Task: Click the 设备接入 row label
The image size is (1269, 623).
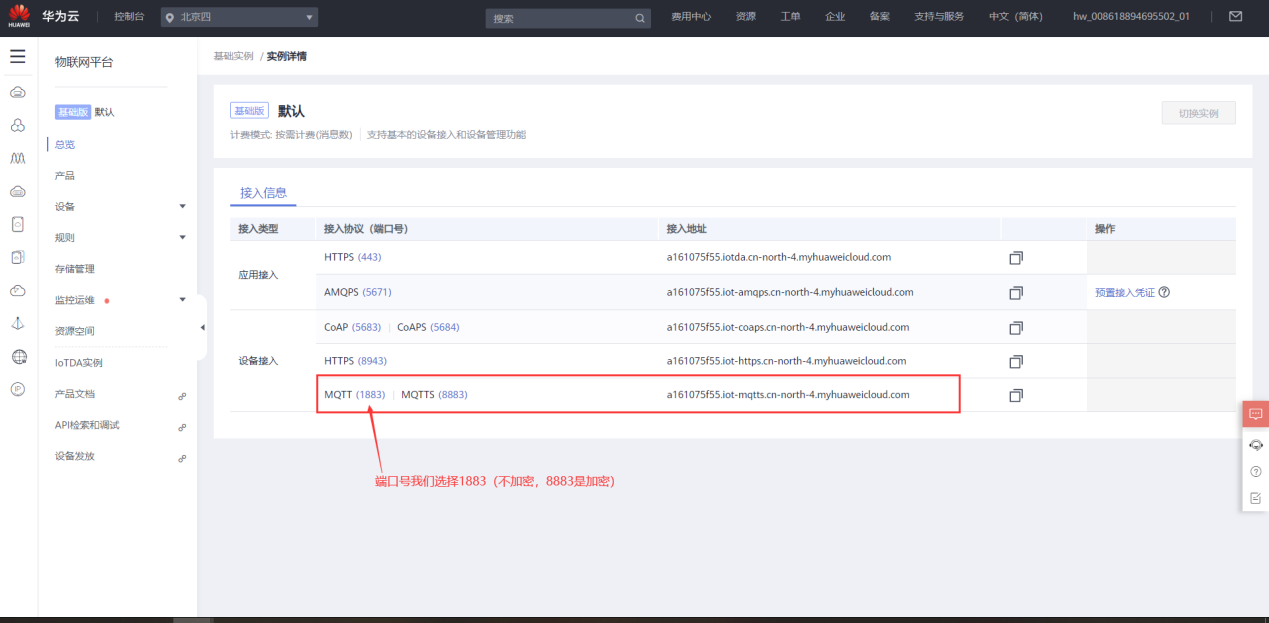Action: coord(258,361)
